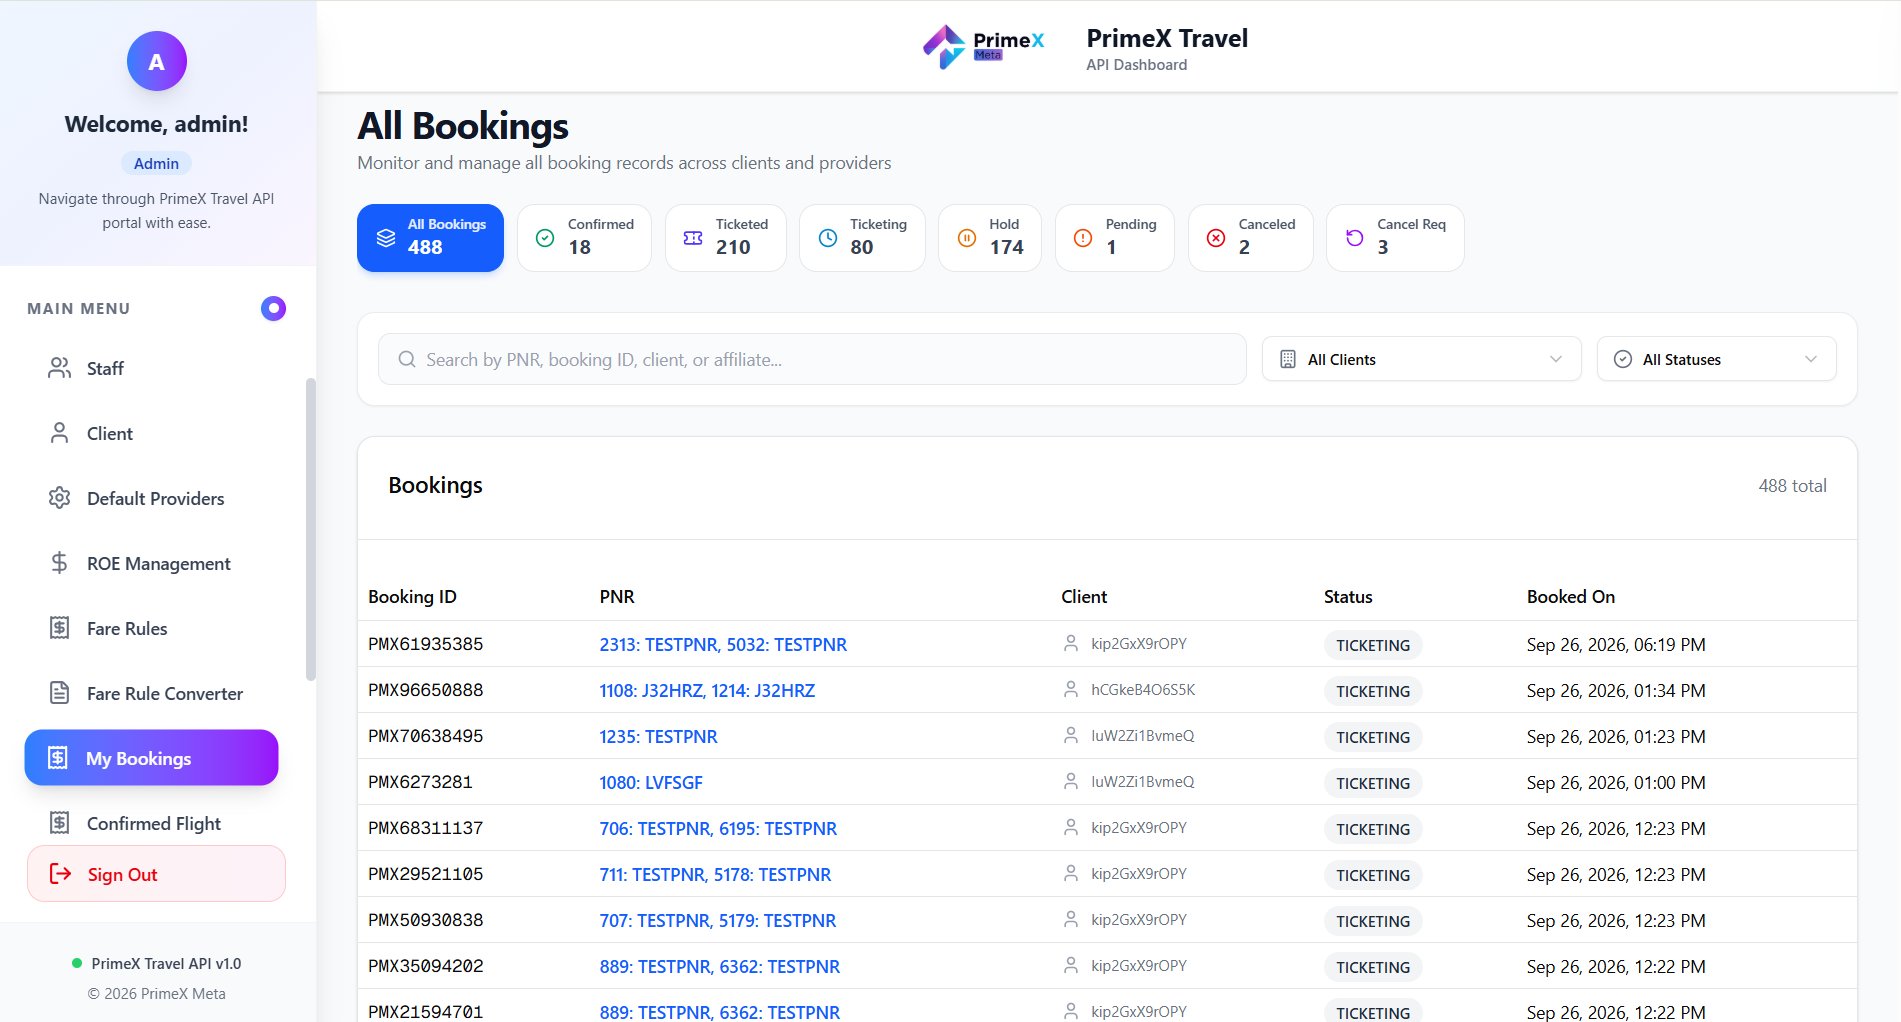Viewport: 1901px width, 1022px height.
Task: Click the purple main menu indicator dot
Action: tap(273, 308)
